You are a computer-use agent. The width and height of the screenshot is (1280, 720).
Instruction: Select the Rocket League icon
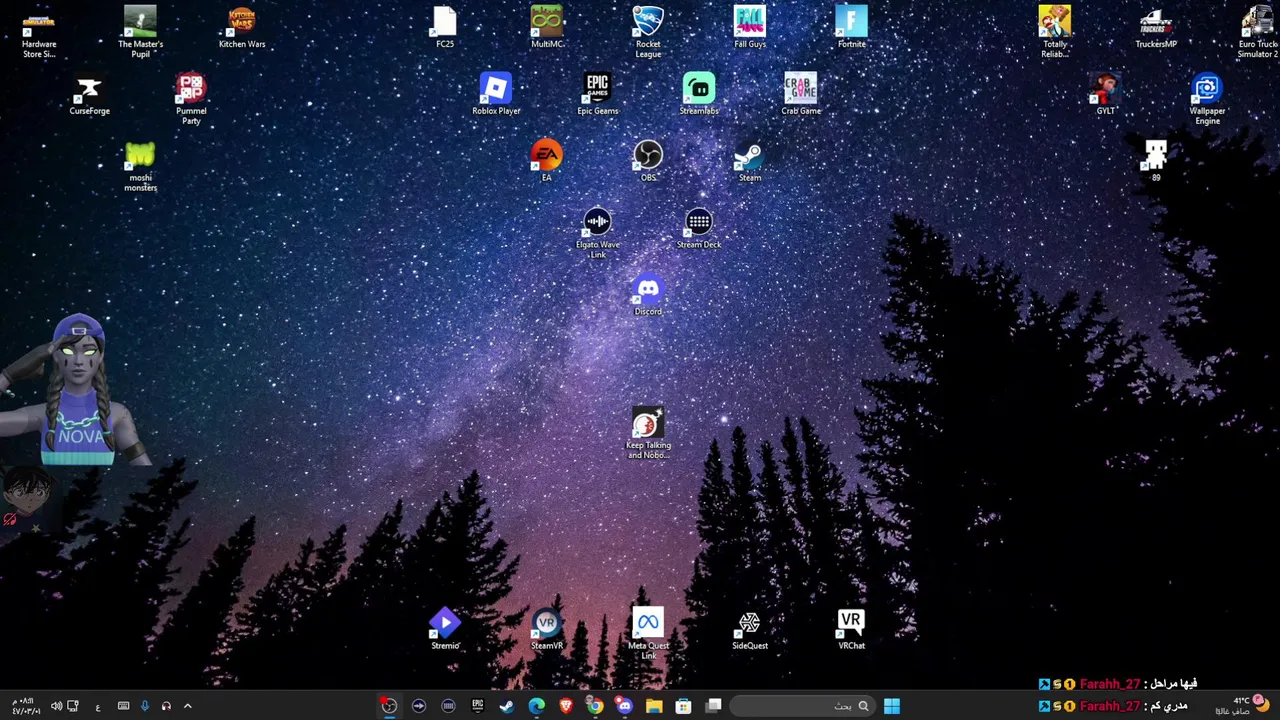pyautogui.click(x=648, y=33)
